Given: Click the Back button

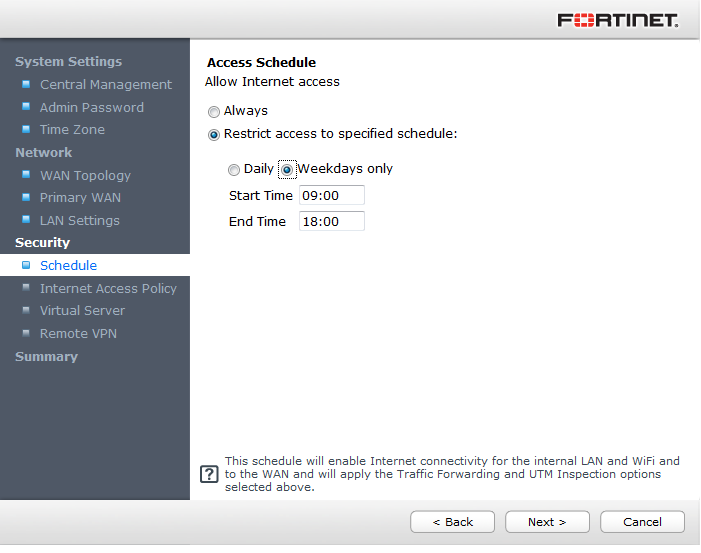Looking at the screenshot, I should click(x=452, y=522).
